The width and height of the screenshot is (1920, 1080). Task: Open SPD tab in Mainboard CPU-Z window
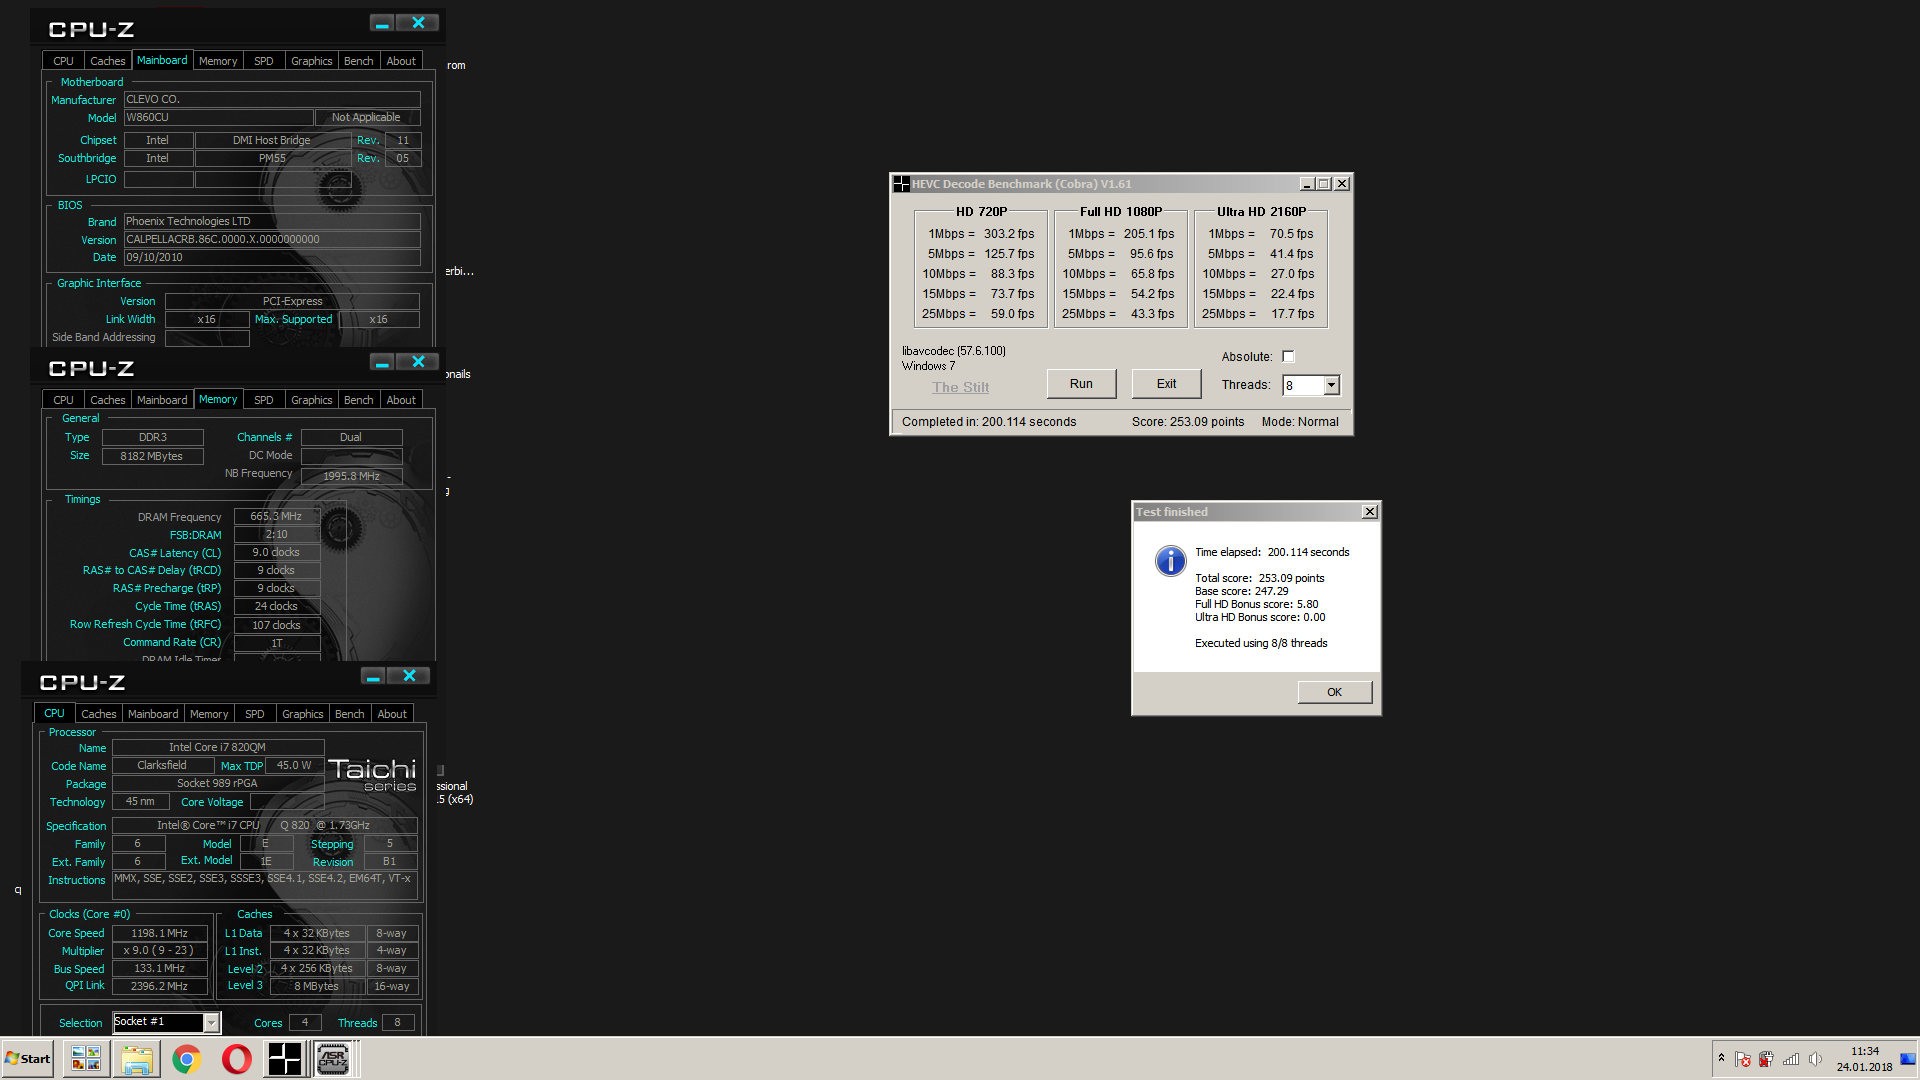pyautogui.click(x=264, y=61)
